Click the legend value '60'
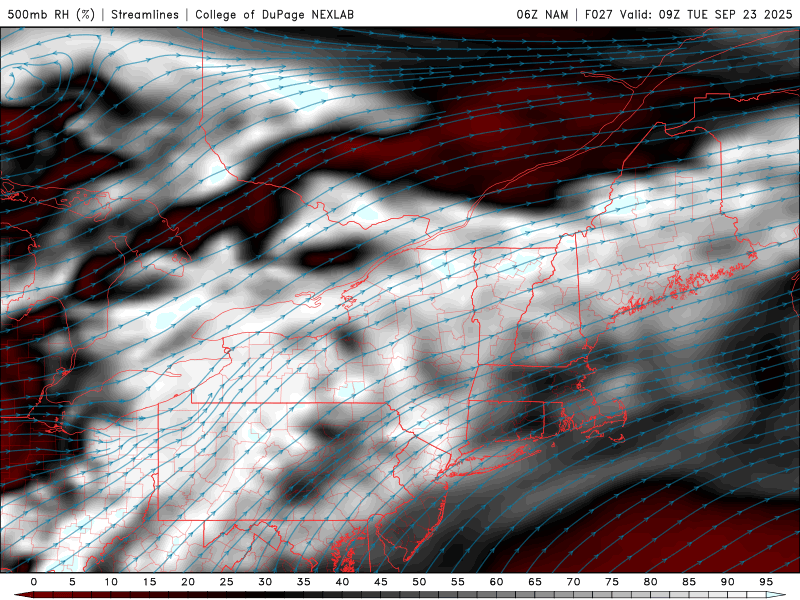Image resolution: width=800 pixels, height=600 pixels. (x=496, y=582)
